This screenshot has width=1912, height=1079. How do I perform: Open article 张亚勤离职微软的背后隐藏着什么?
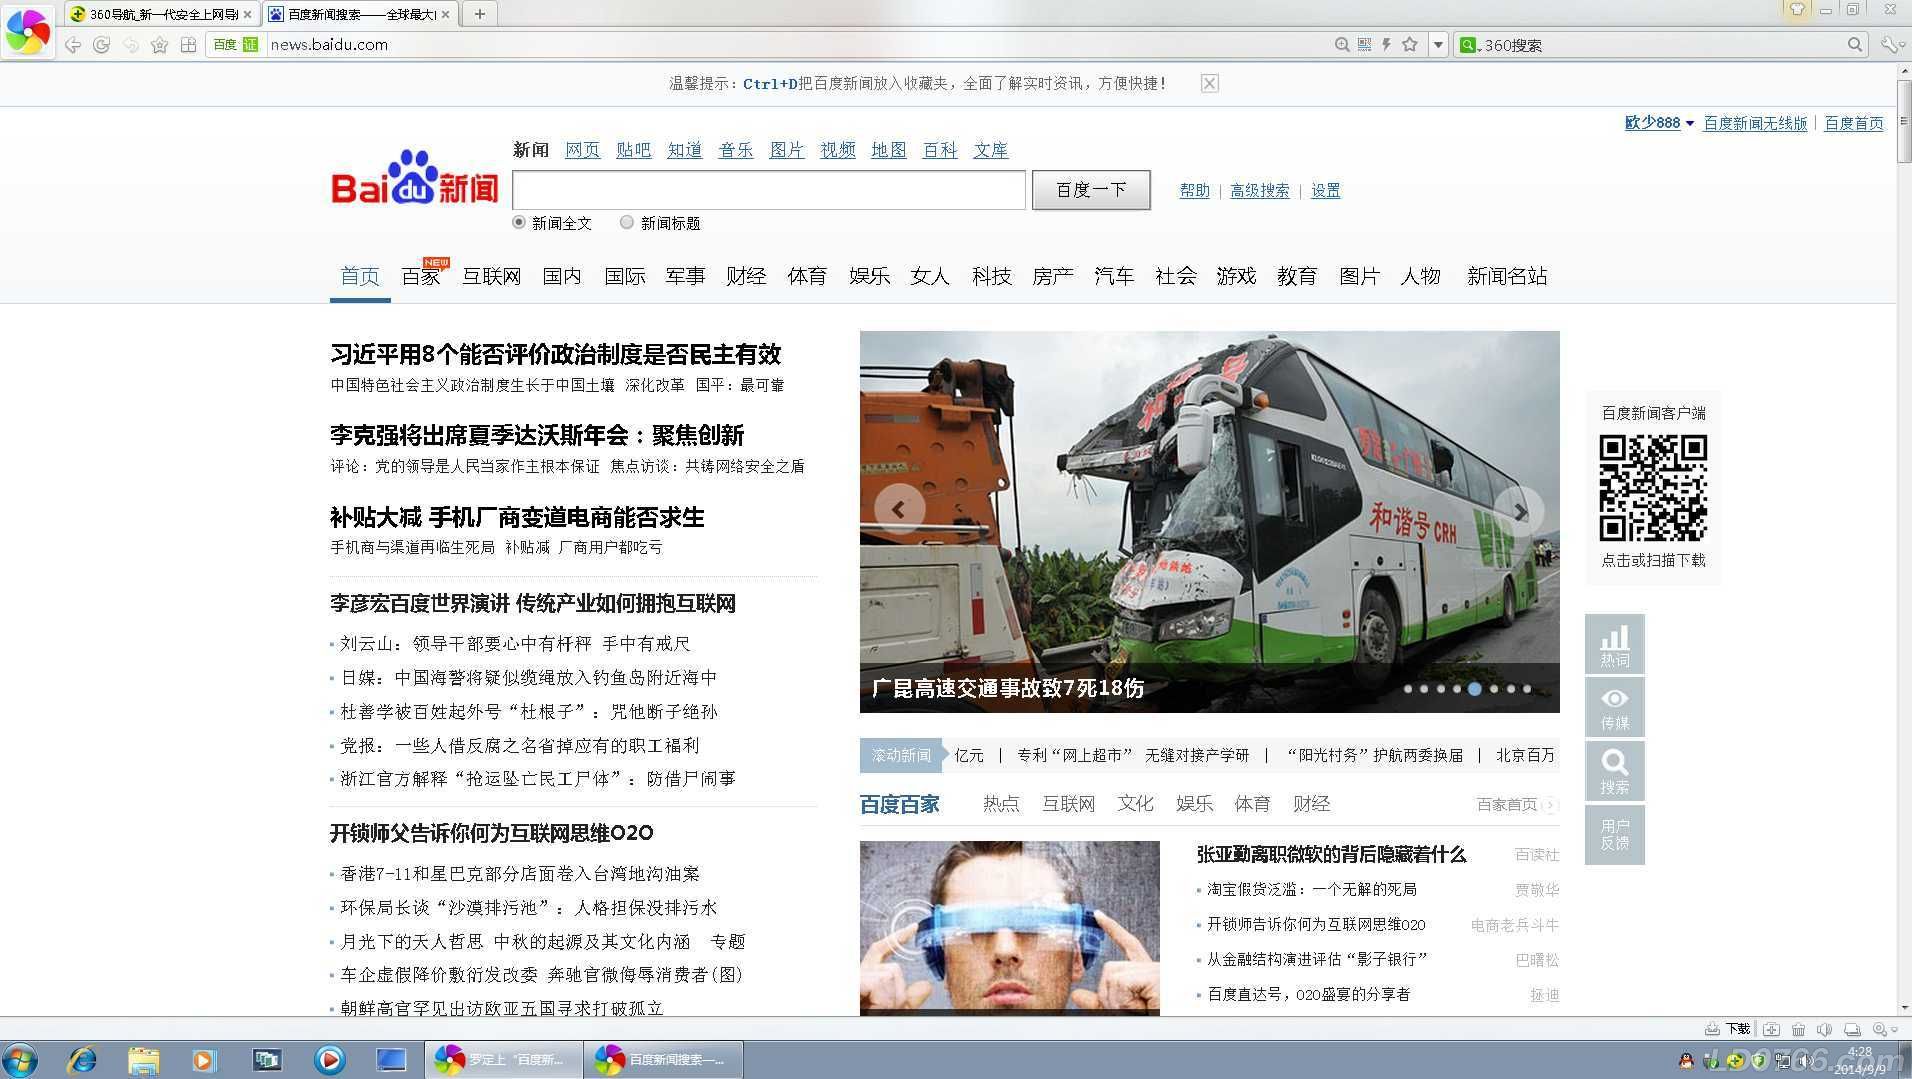tap(1331, 855)
